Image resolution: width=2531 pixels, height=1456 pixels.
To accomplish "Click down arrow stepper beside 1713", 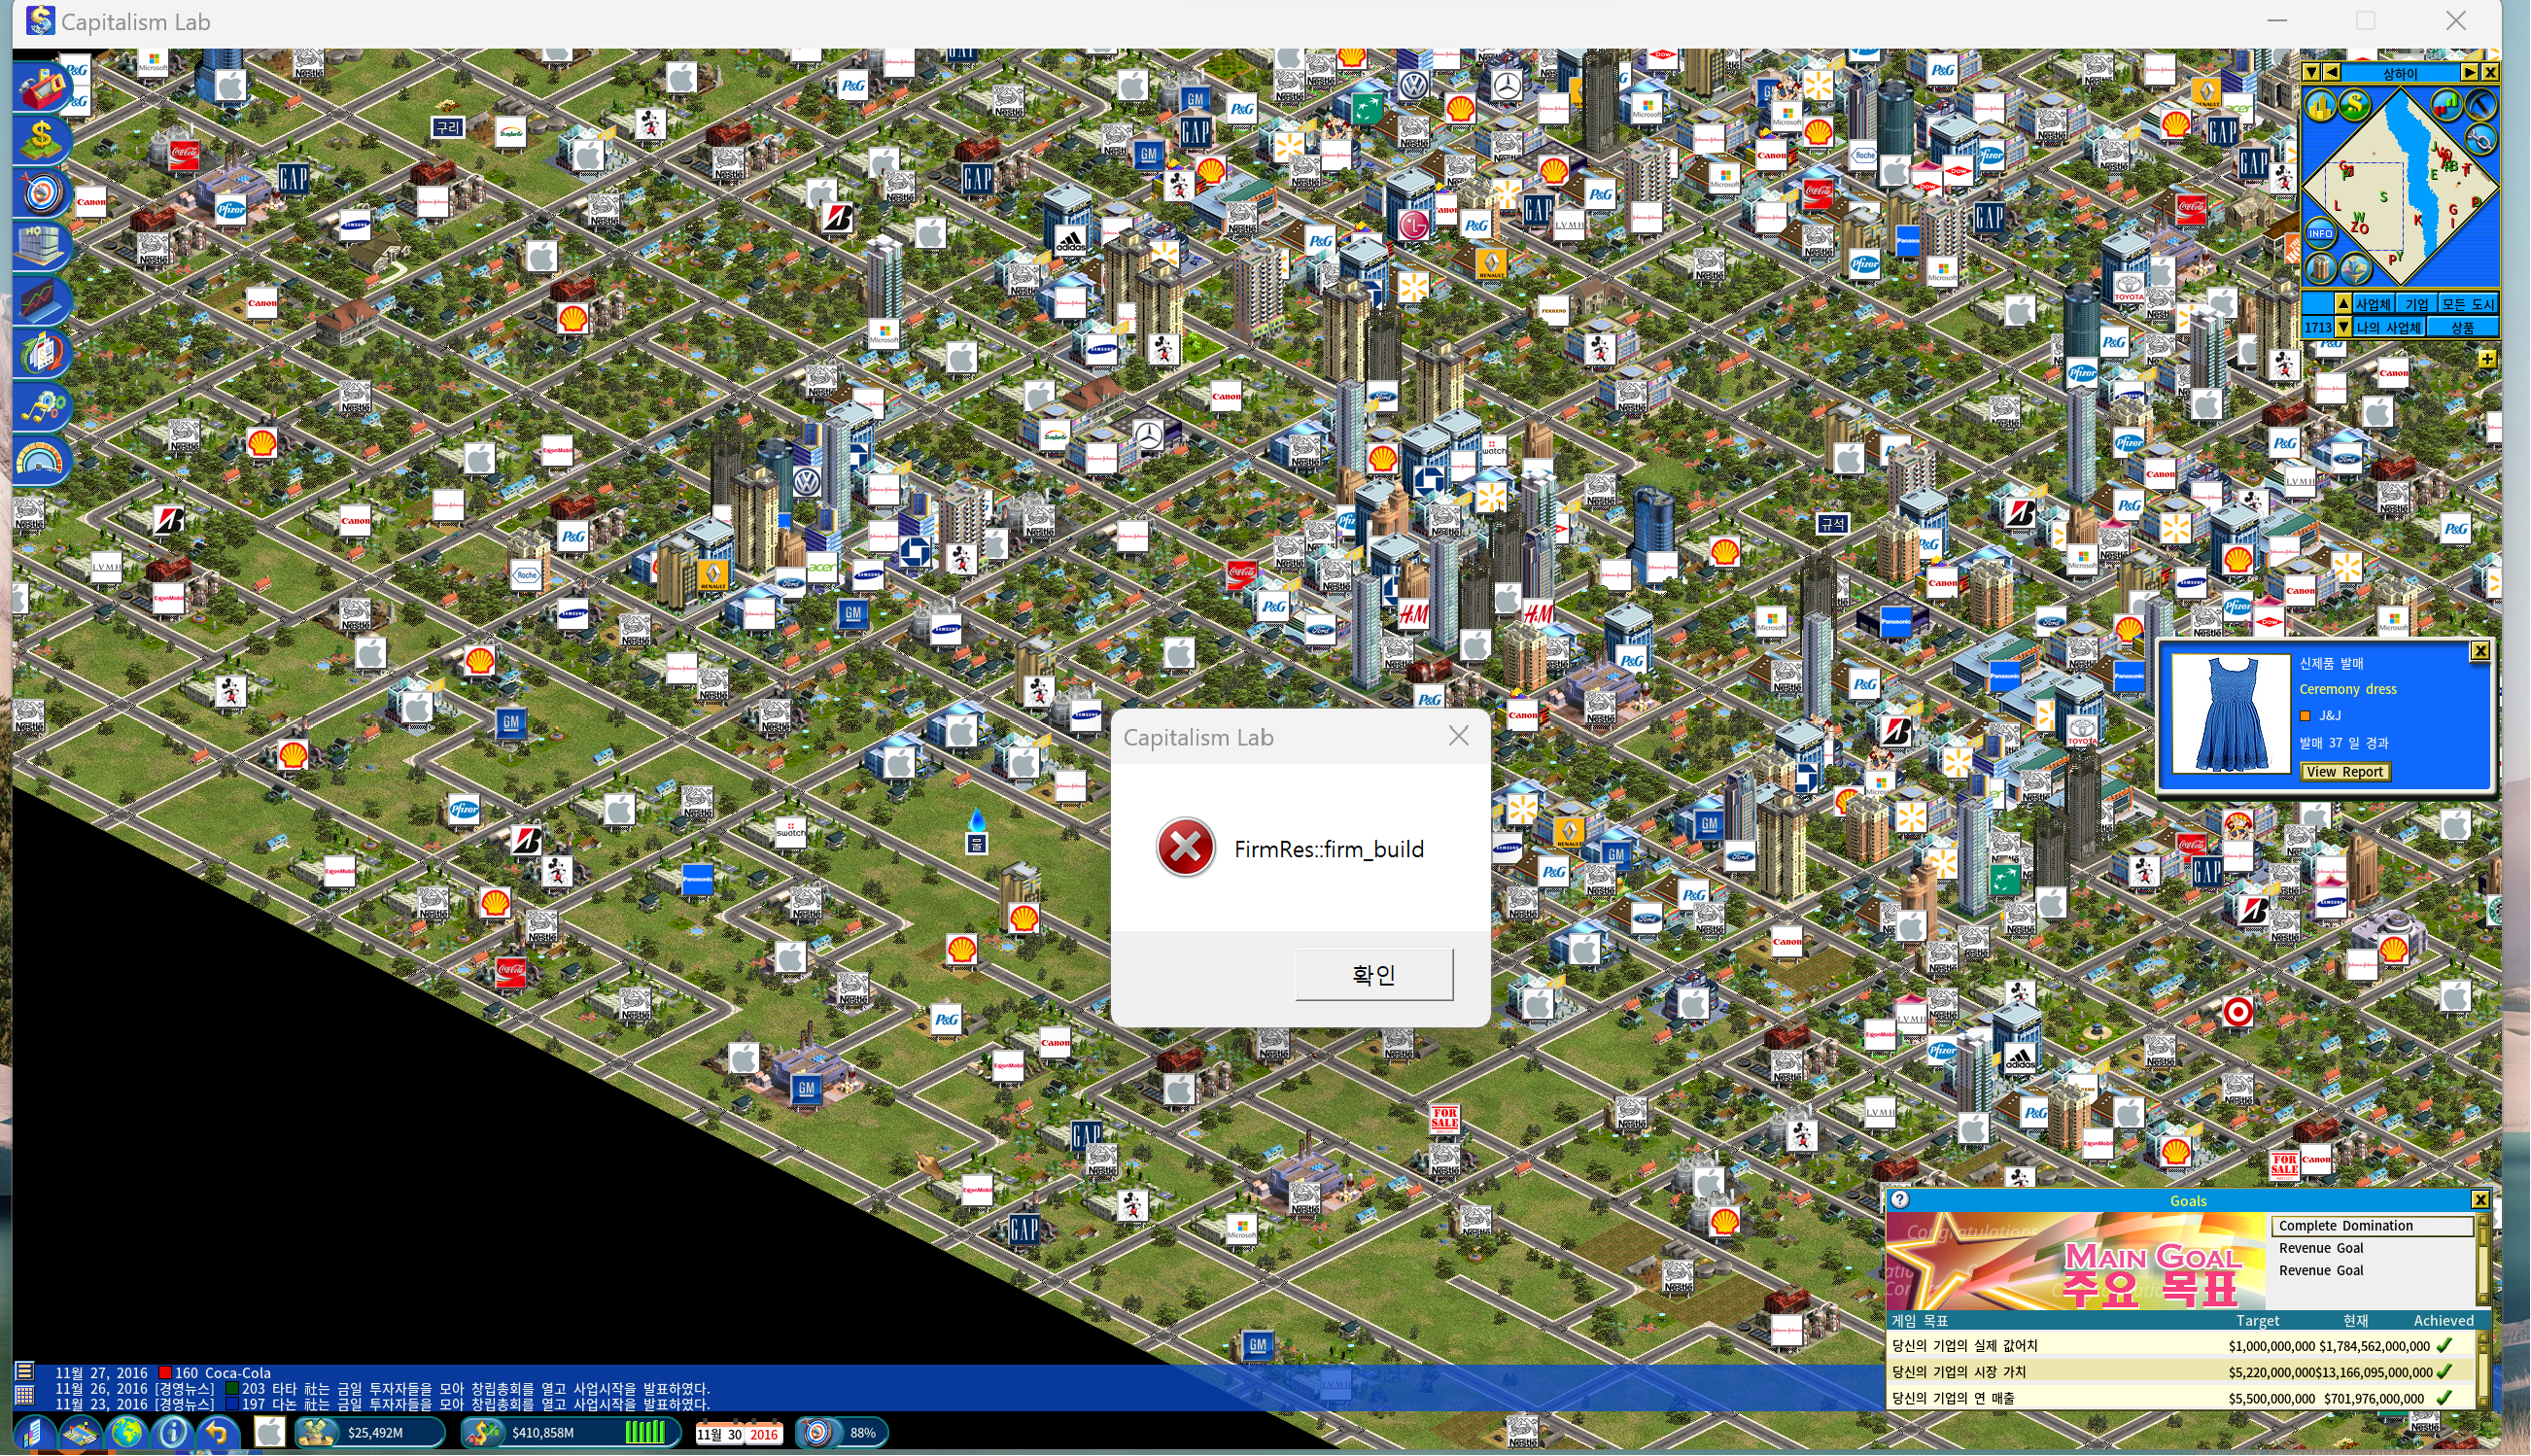I will tap(2343, 327).
